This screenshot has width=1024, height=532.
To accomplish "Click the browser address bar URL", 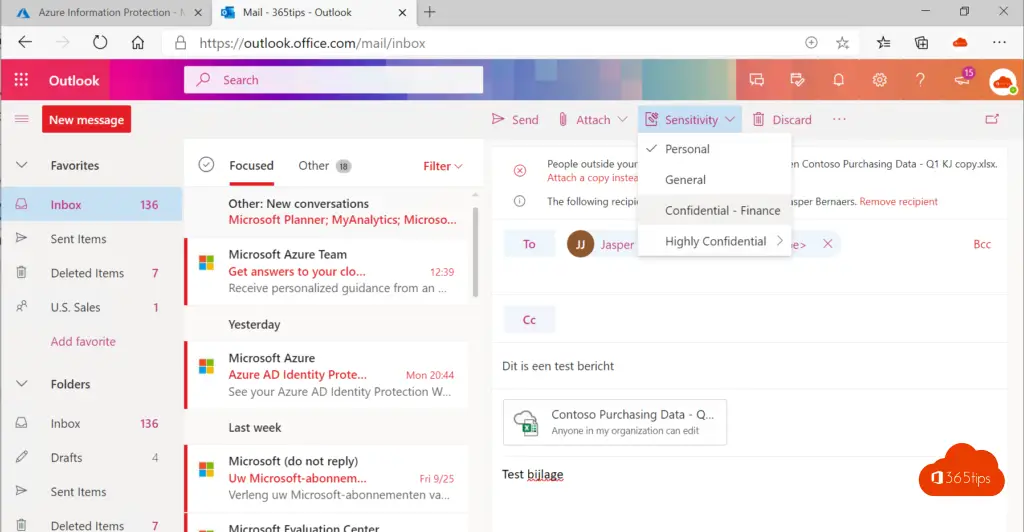I will pos(312,43).
